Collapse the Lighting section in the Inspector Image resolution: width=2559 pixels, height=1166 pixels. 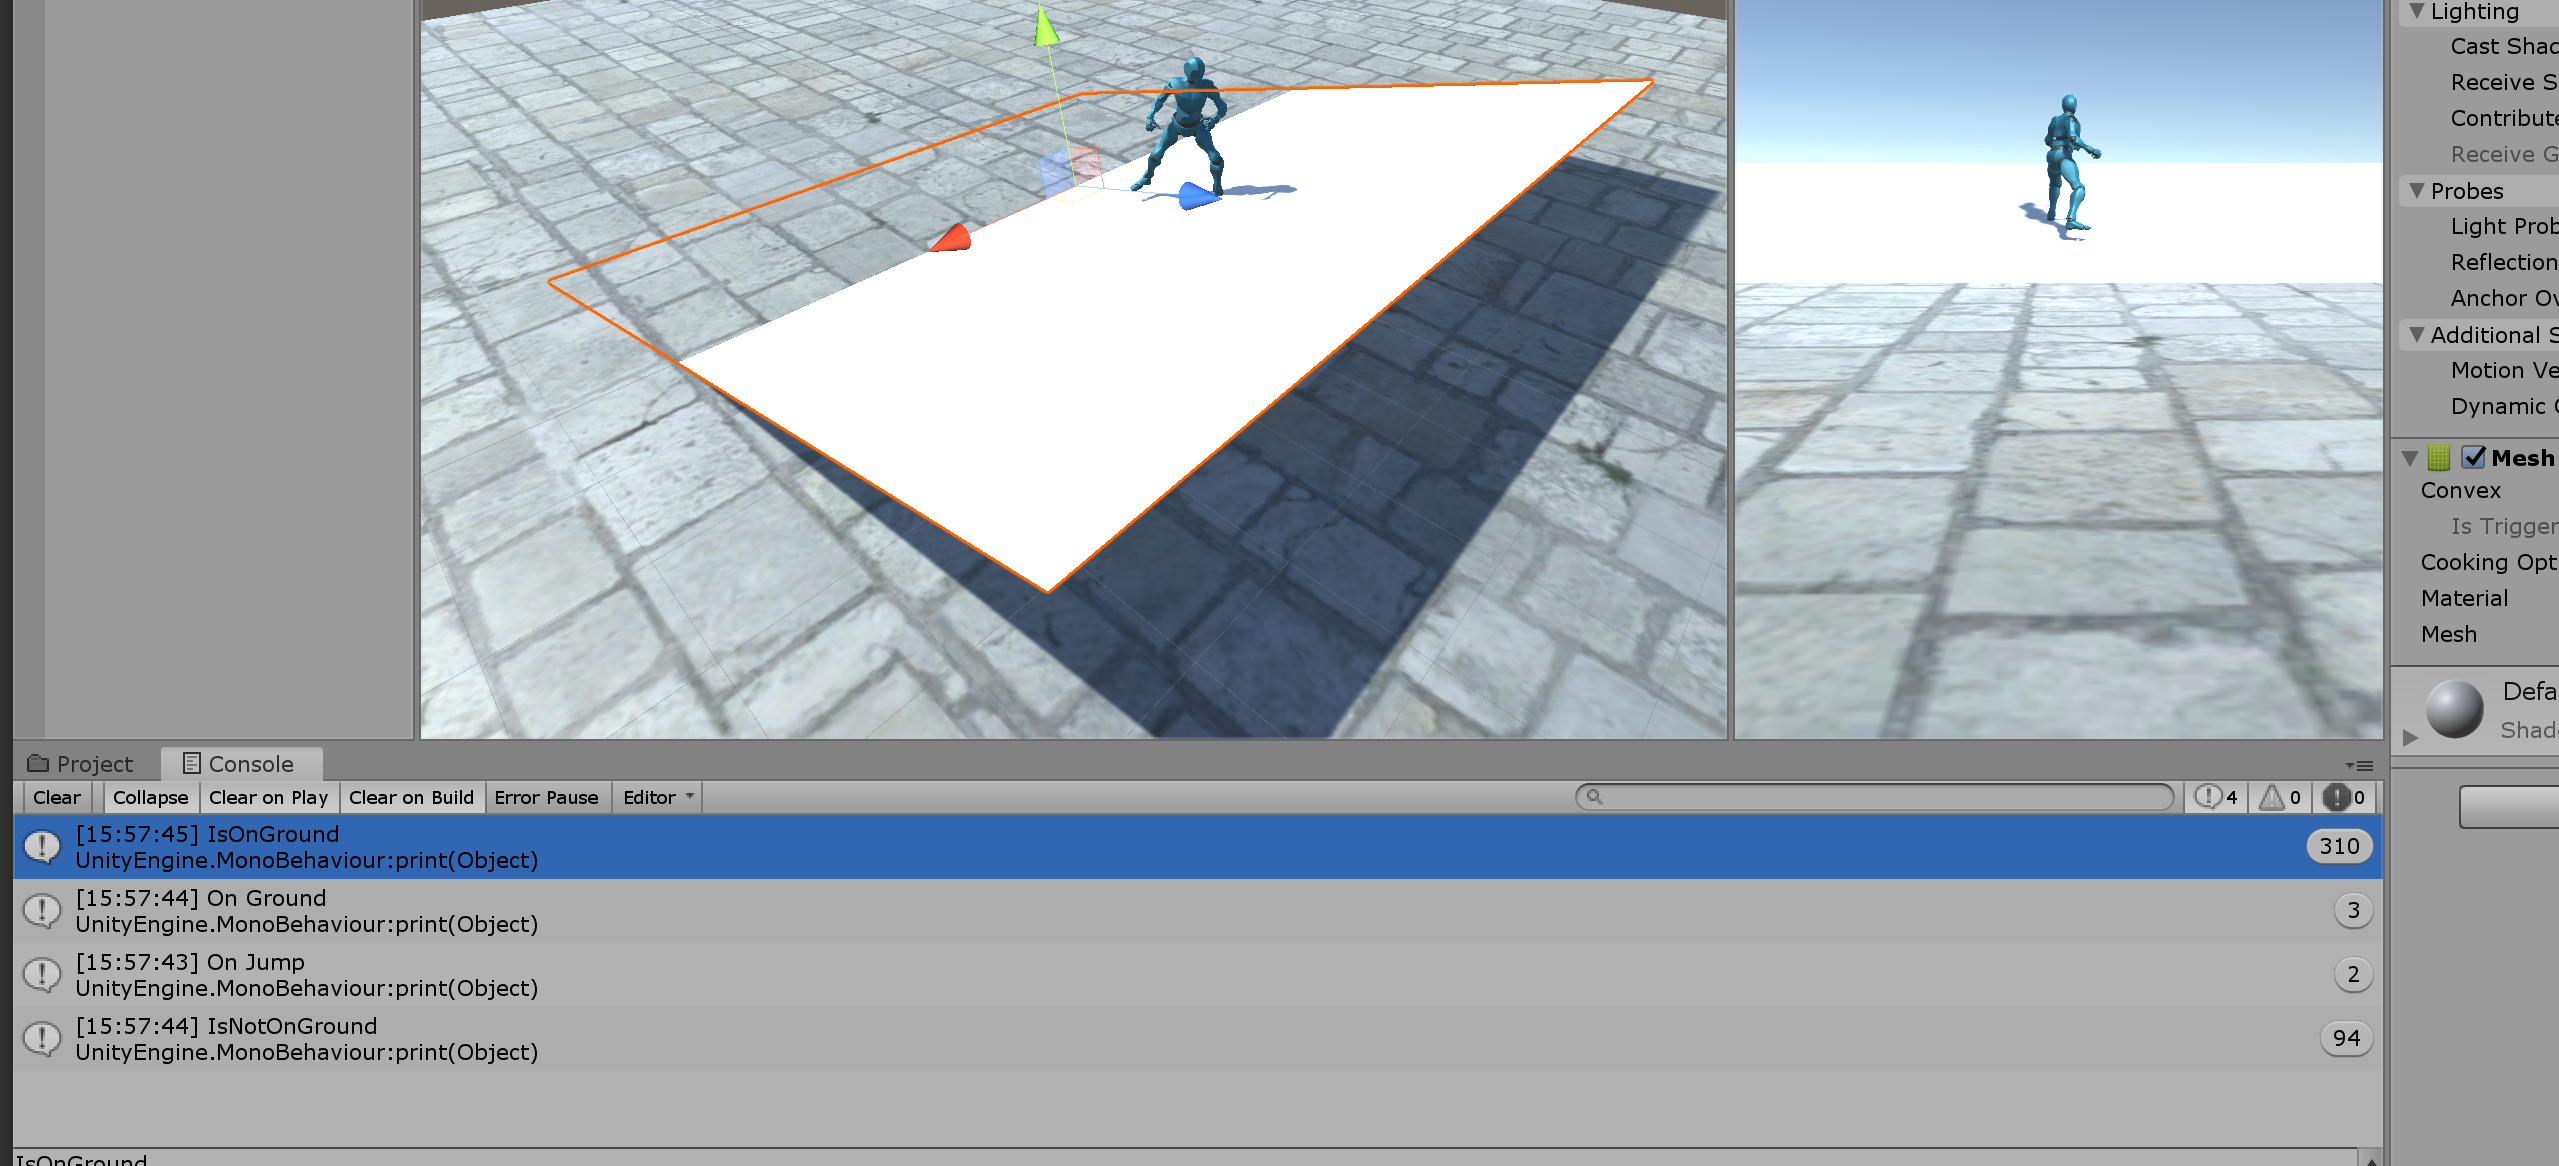(2417, 11)
